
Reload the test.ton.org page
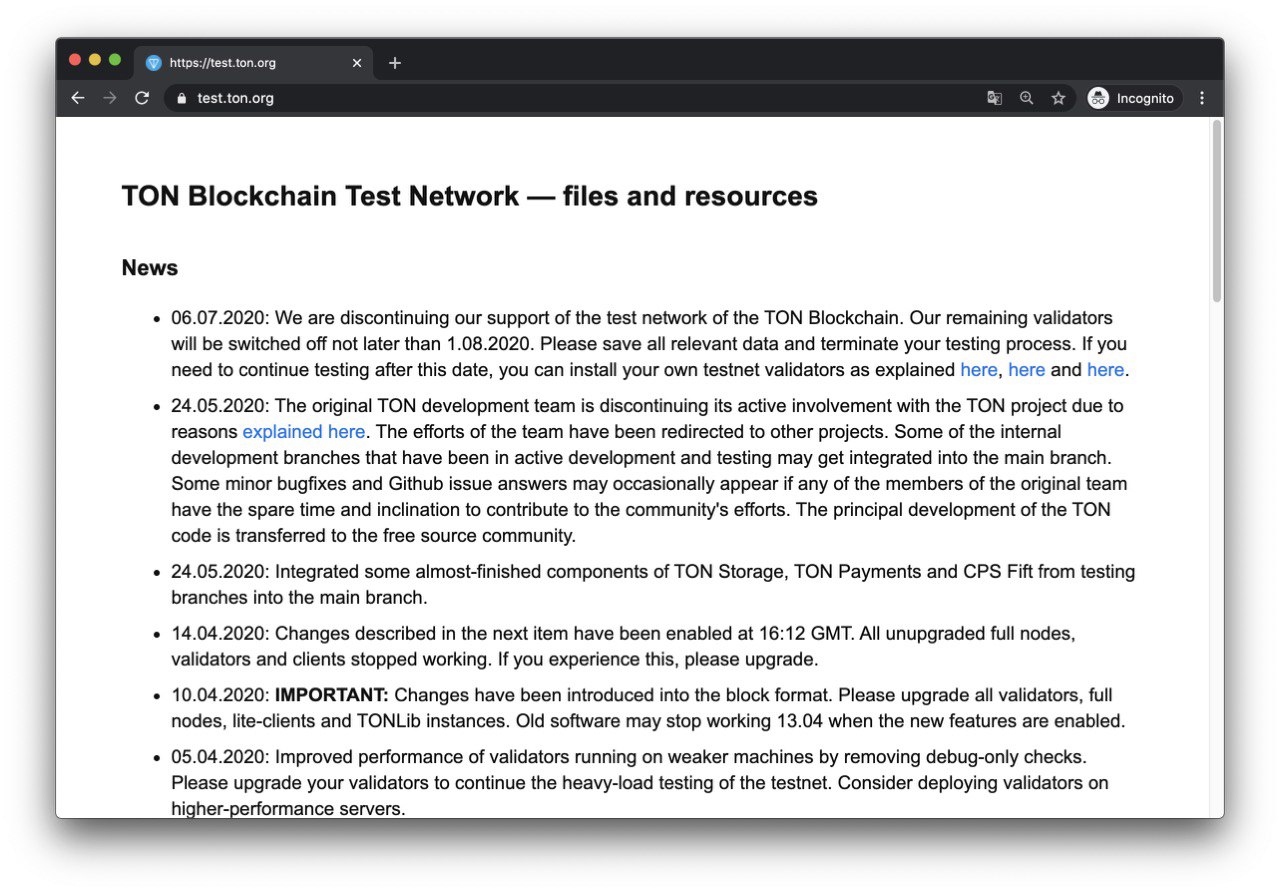[142, 98]
